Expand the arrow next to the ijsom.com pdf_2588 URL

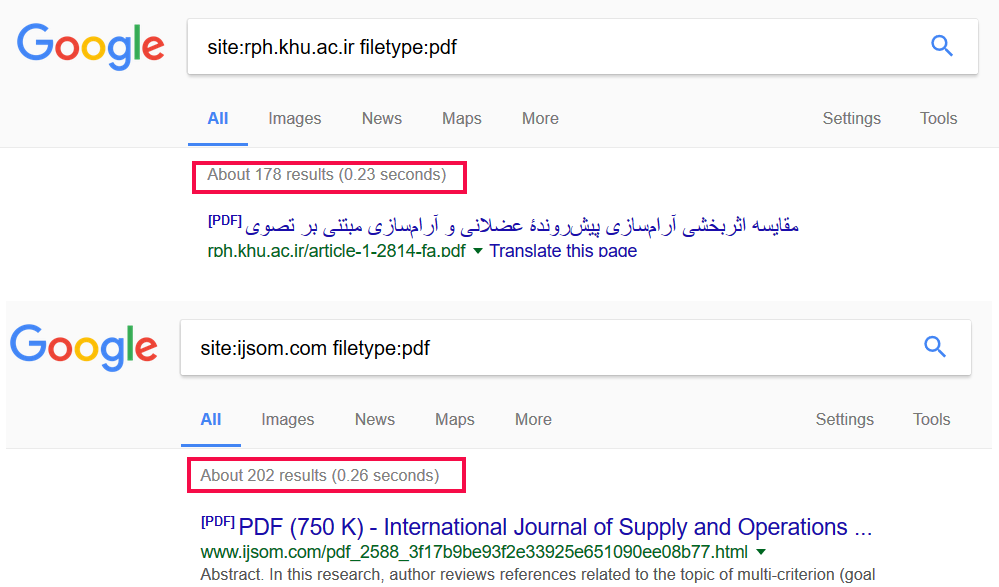pyautogui.click(x=761, y=552)
